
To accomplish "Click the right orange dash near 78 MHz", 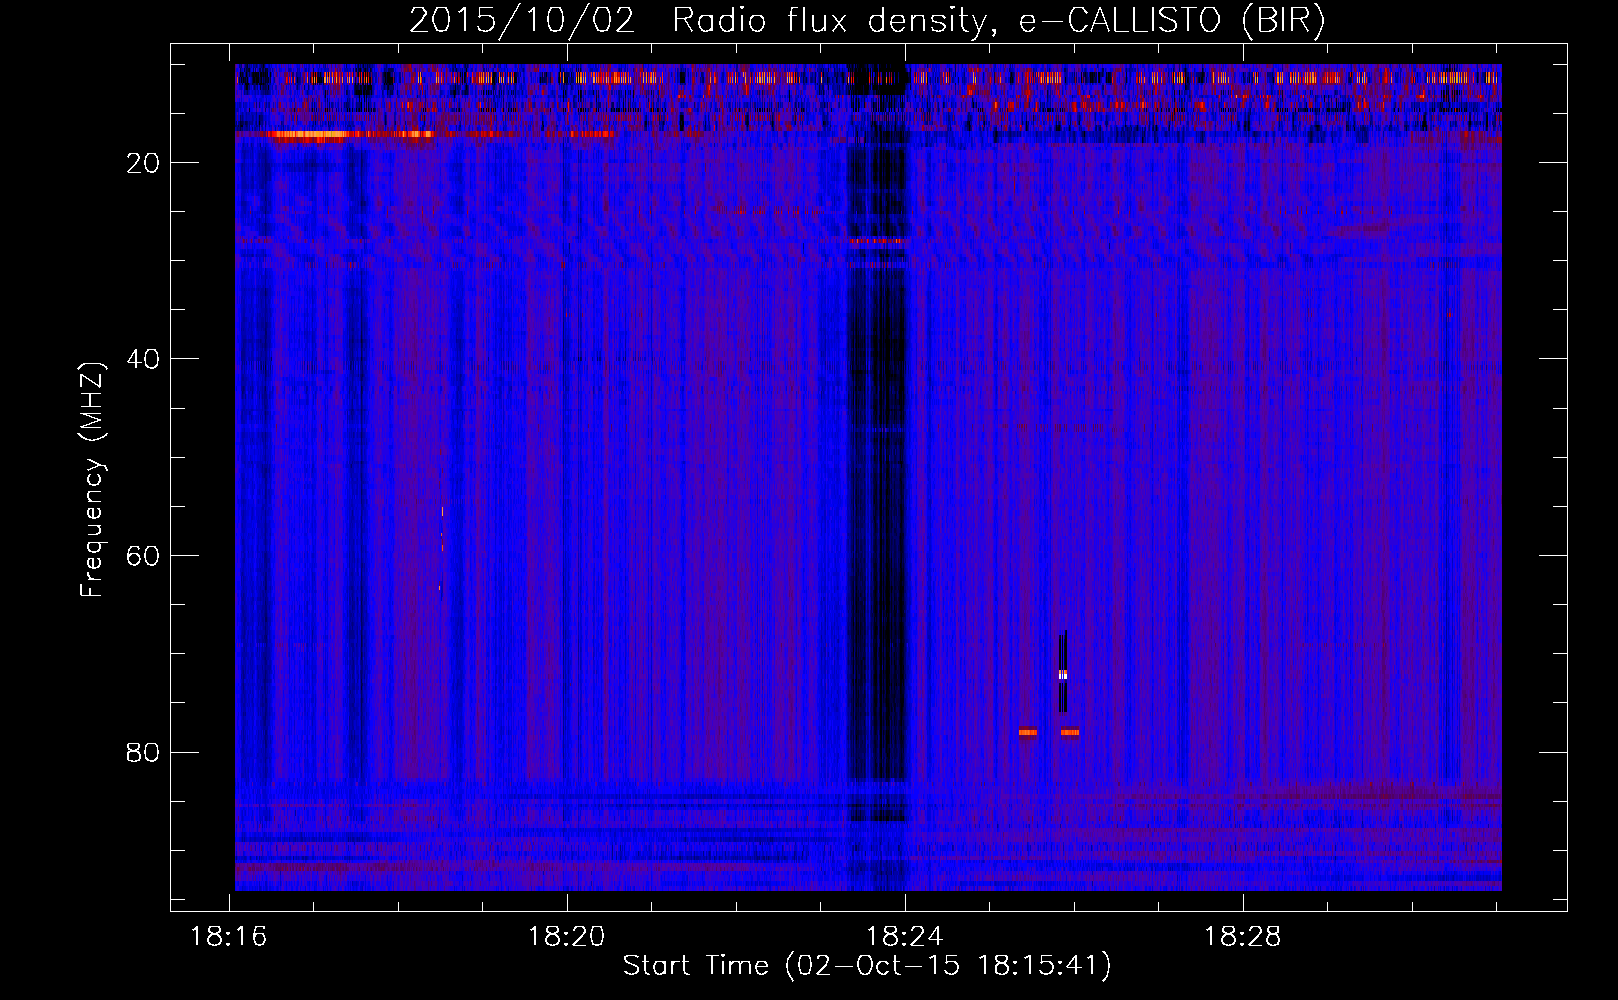I will pyautogui.click(x=1070, y=732).
